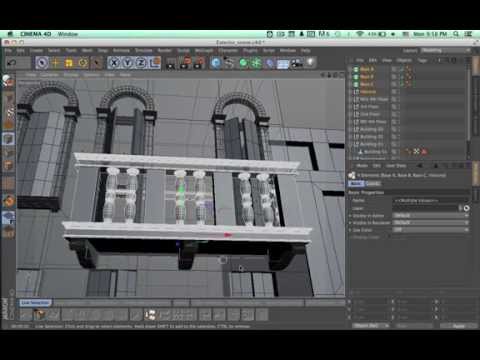
Task: Click the Light bulb icon in toolbar
Action: (x=310, y=62)
